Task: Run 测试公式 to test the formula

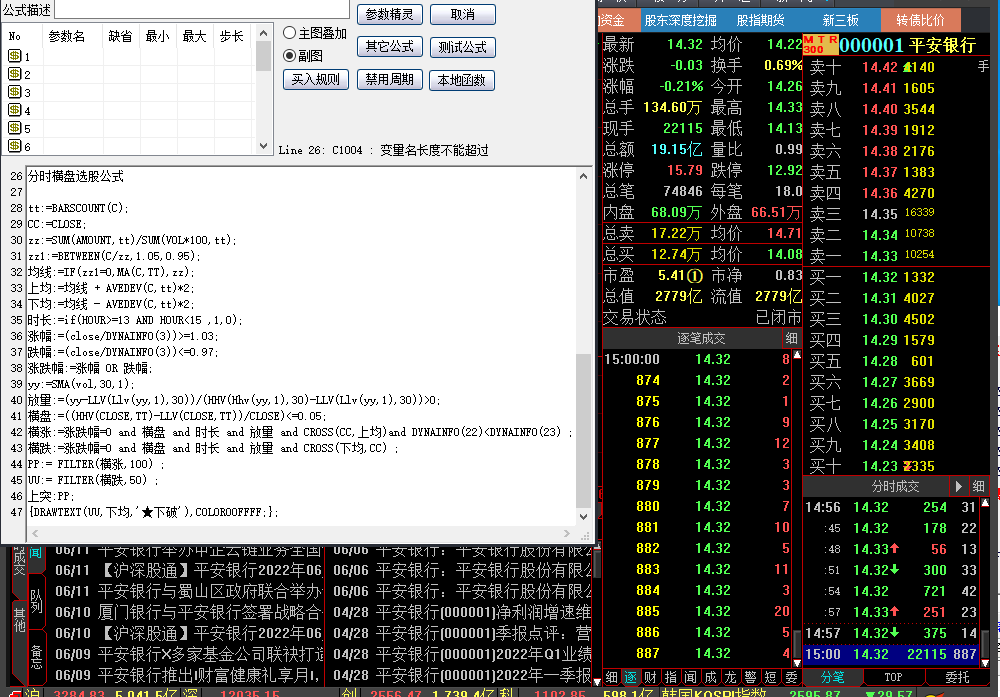Action: coord(462,47)
